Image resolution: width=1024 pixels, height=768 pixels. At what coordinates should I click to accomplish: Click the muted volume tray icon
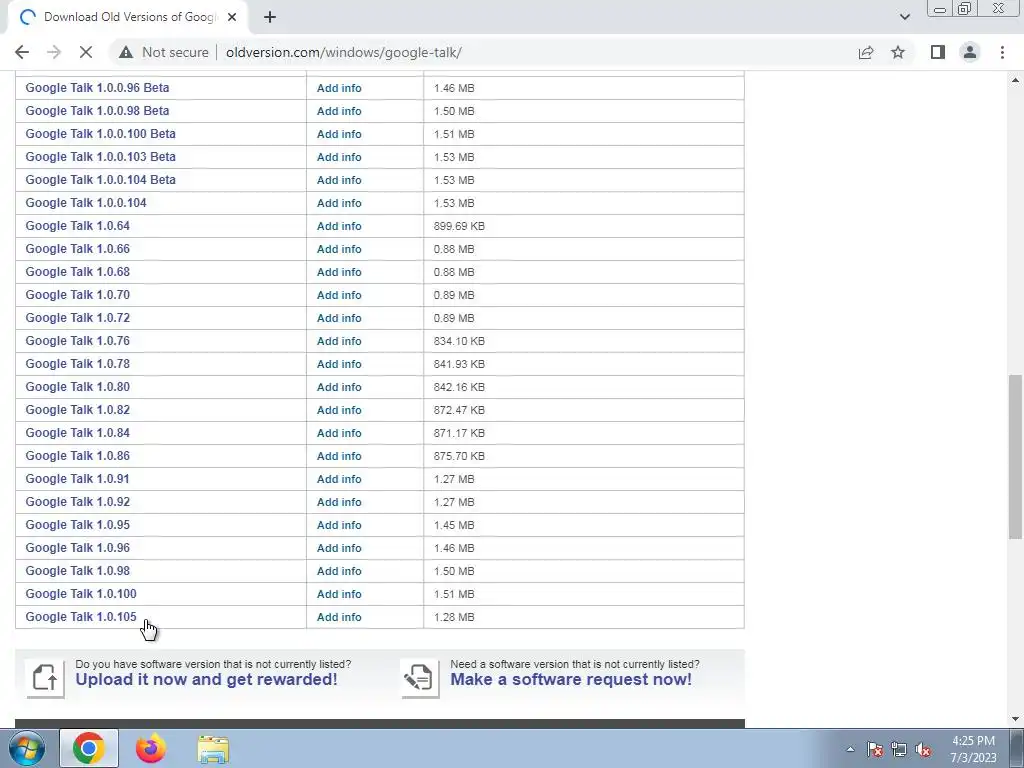[x=923, y=749]
